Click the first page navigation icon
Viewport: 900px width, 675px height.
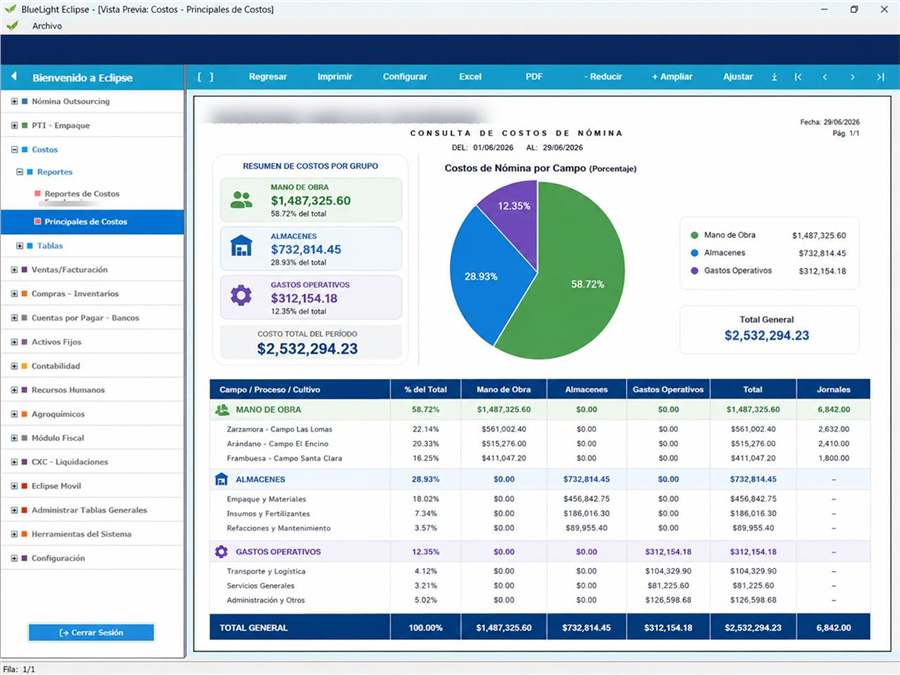tap(798, 77)
